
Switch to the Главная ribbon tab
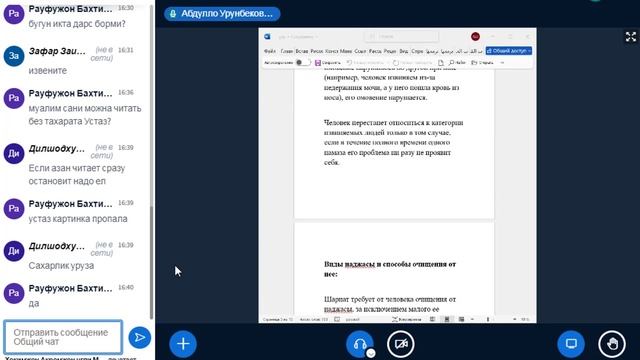(x=287, y=51)
